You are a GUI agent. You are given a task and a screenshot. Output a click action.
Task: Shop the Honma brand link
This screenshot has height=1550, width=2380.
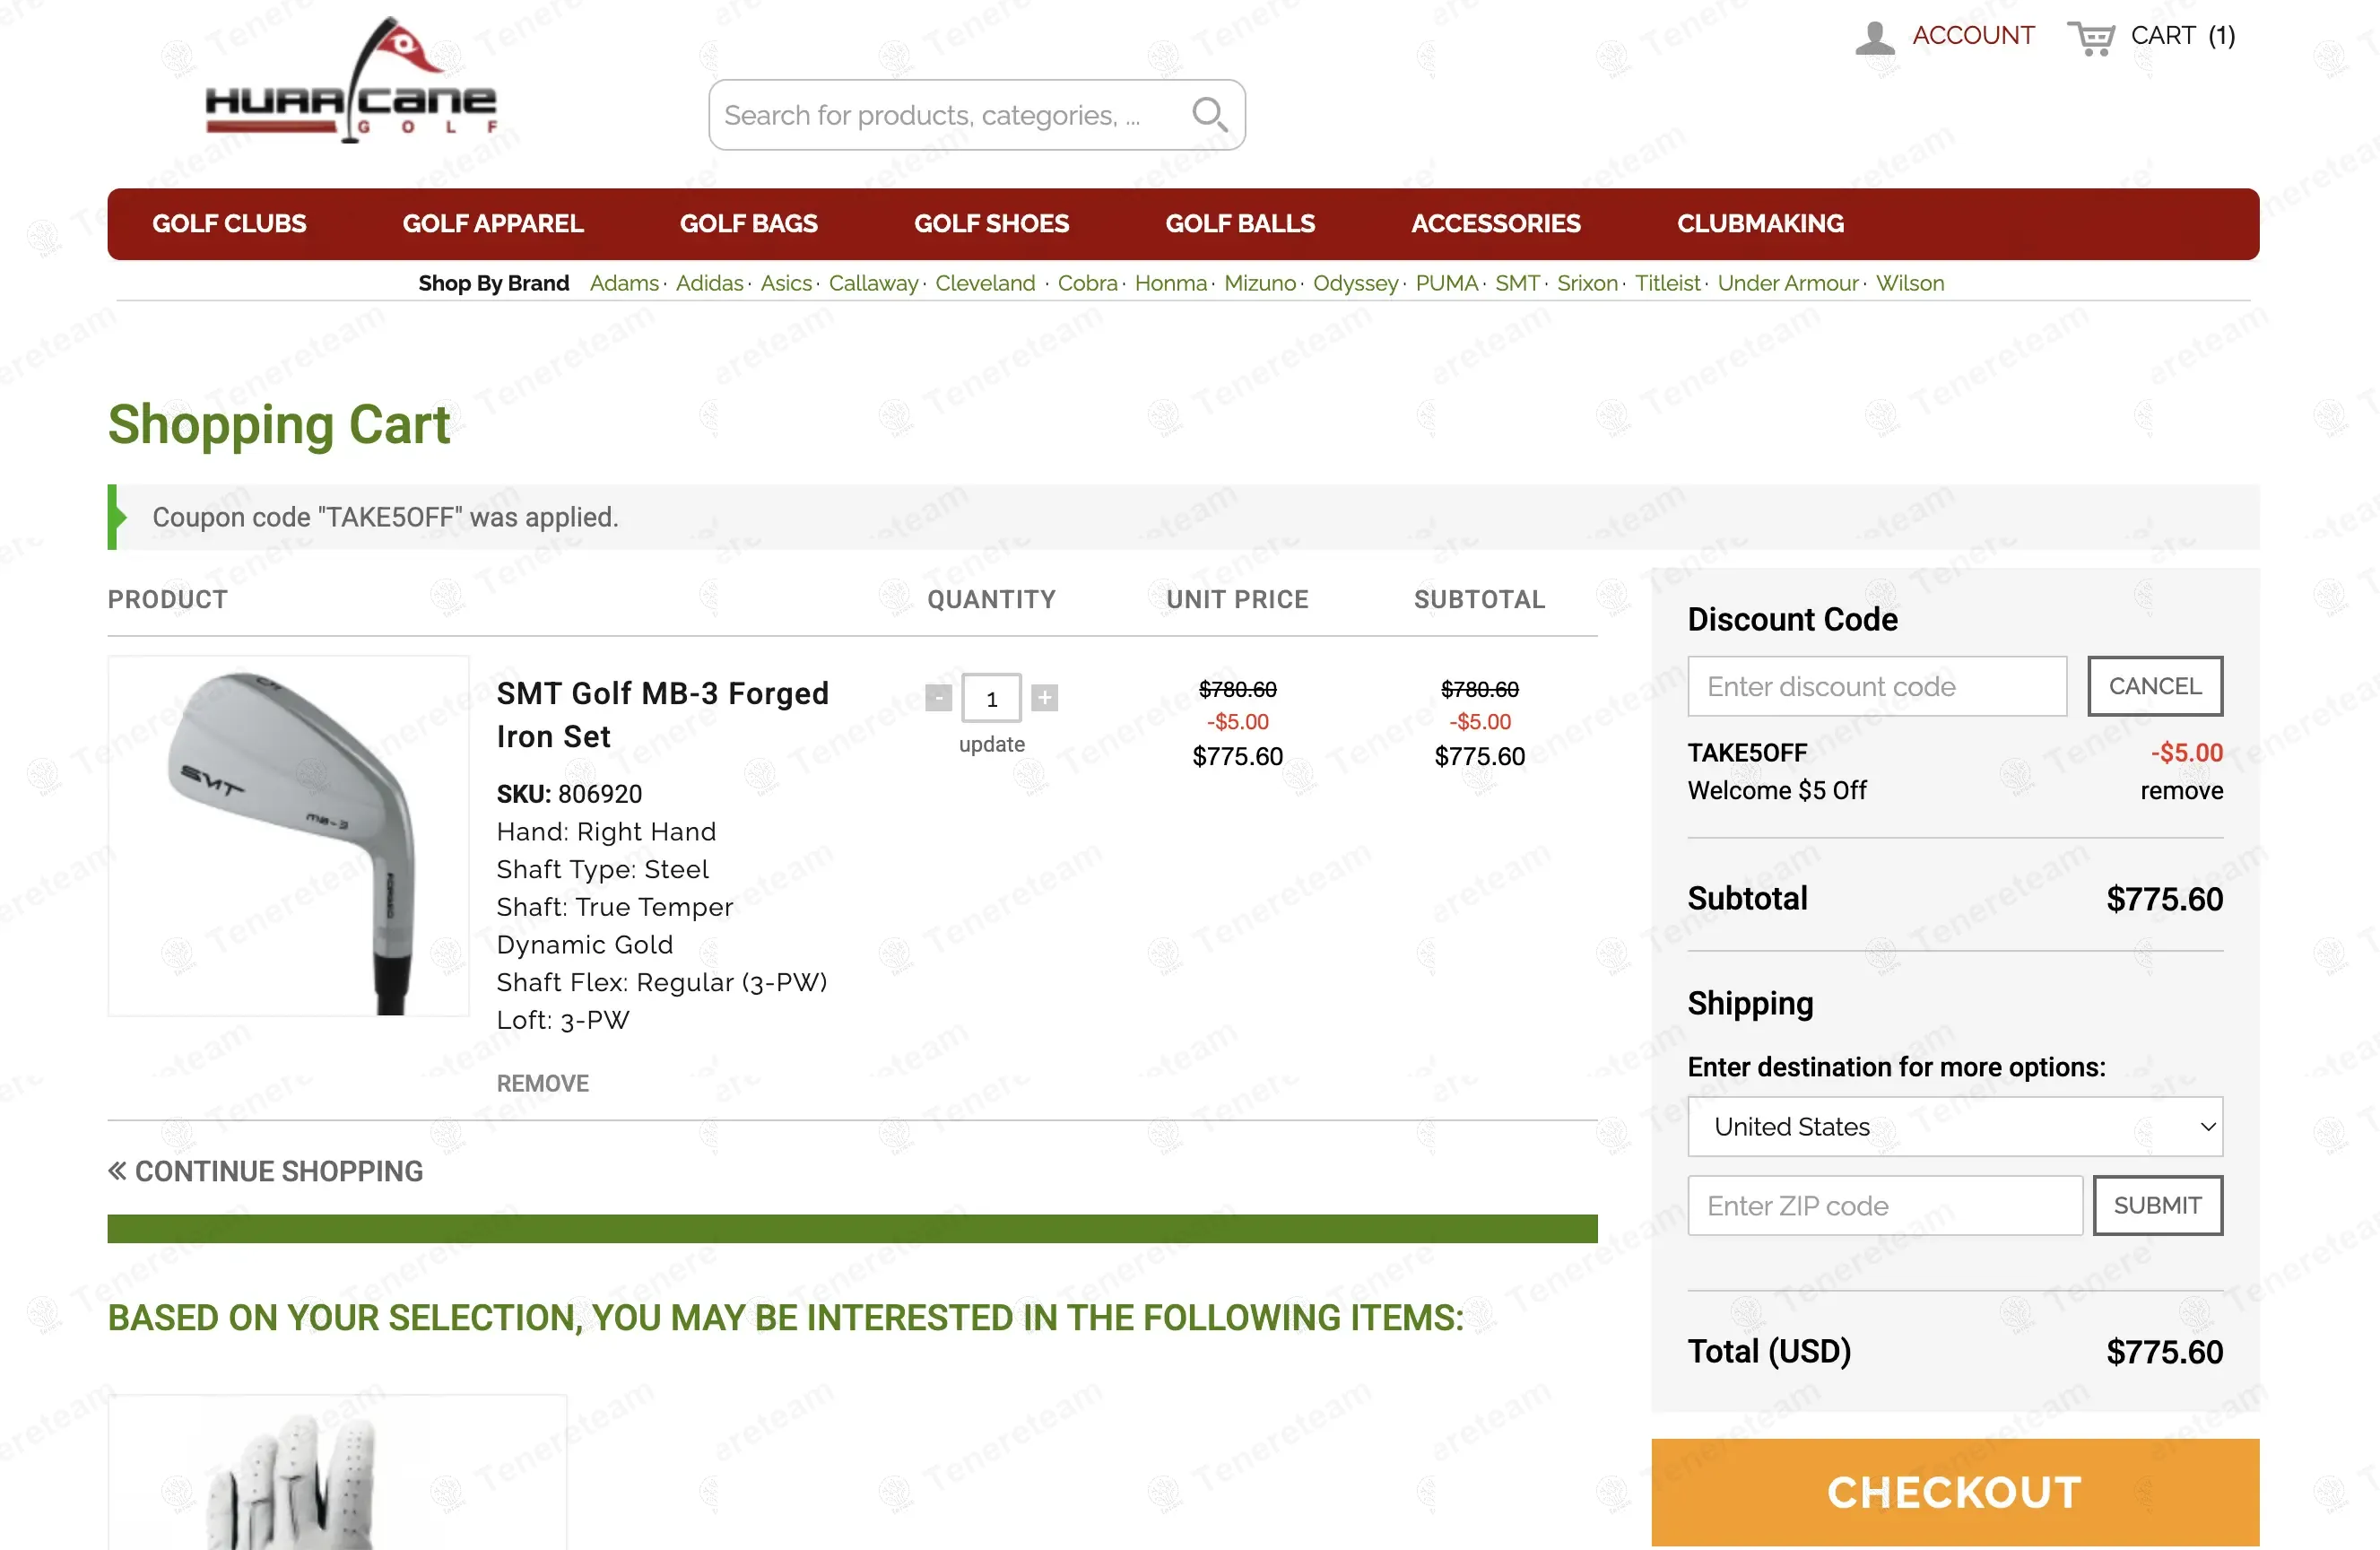(1170, 283)
